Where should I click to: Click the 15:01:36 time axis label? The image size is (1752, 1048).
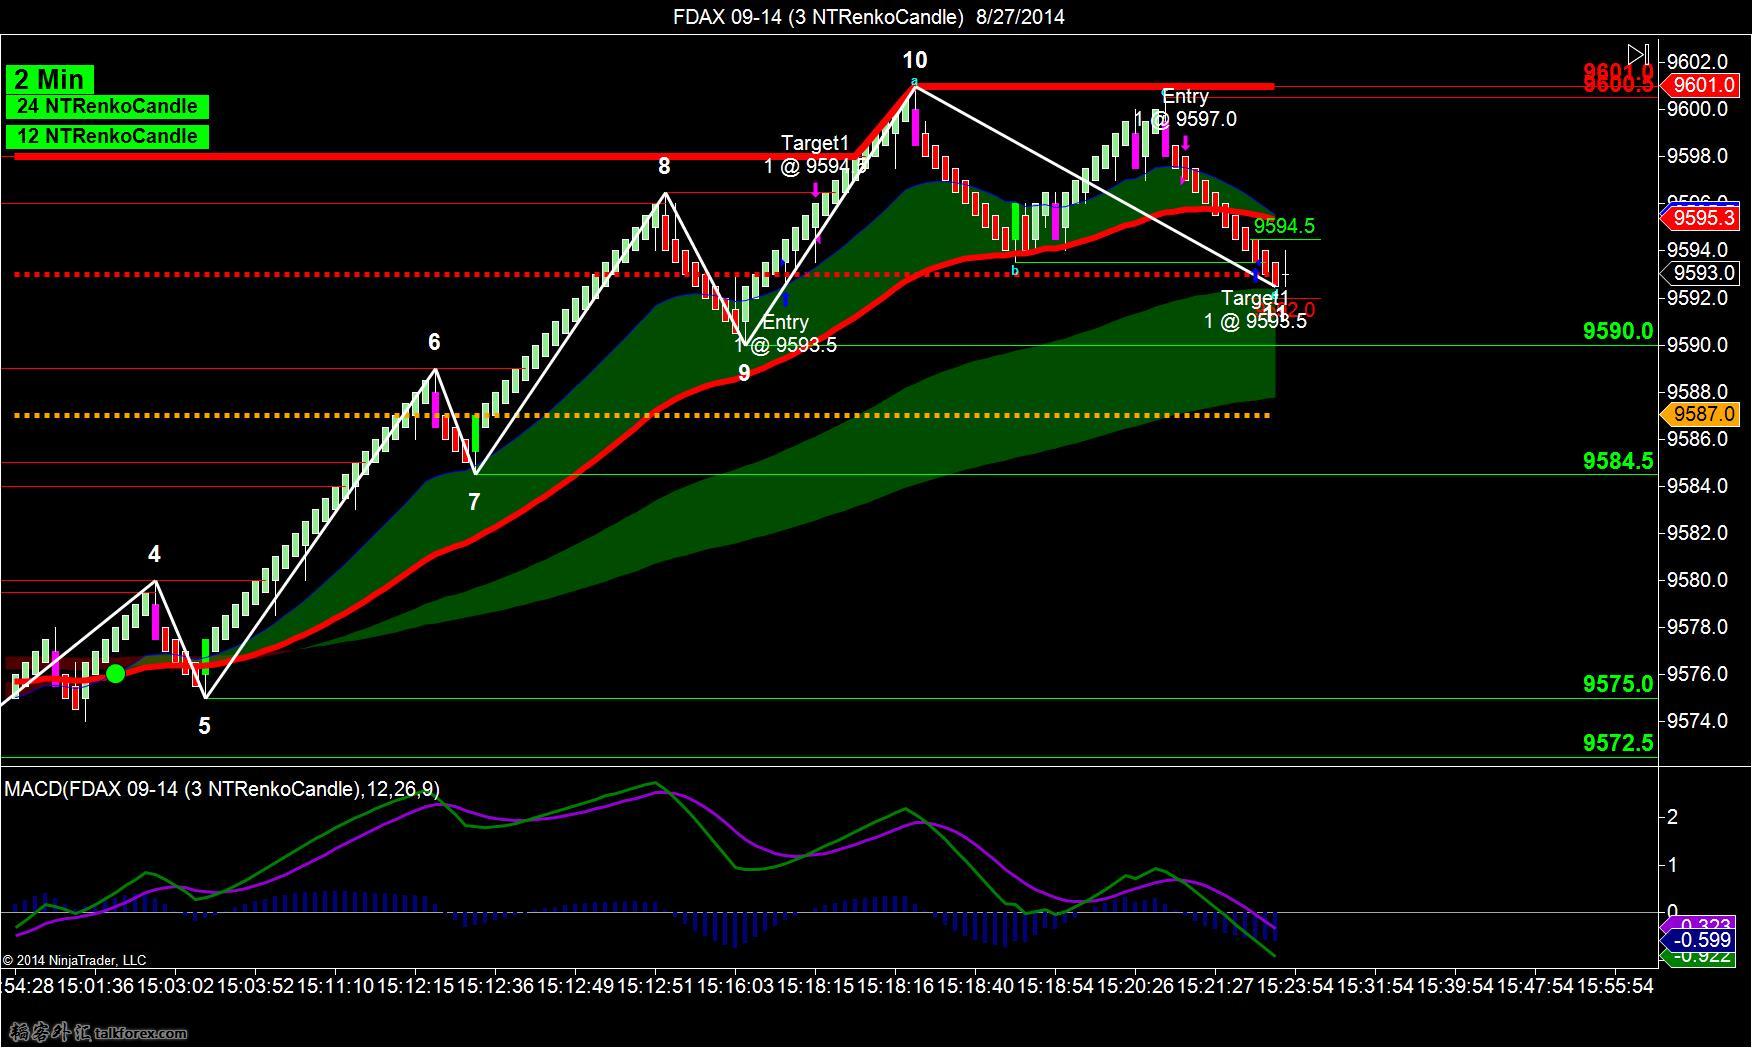[95, 986]
